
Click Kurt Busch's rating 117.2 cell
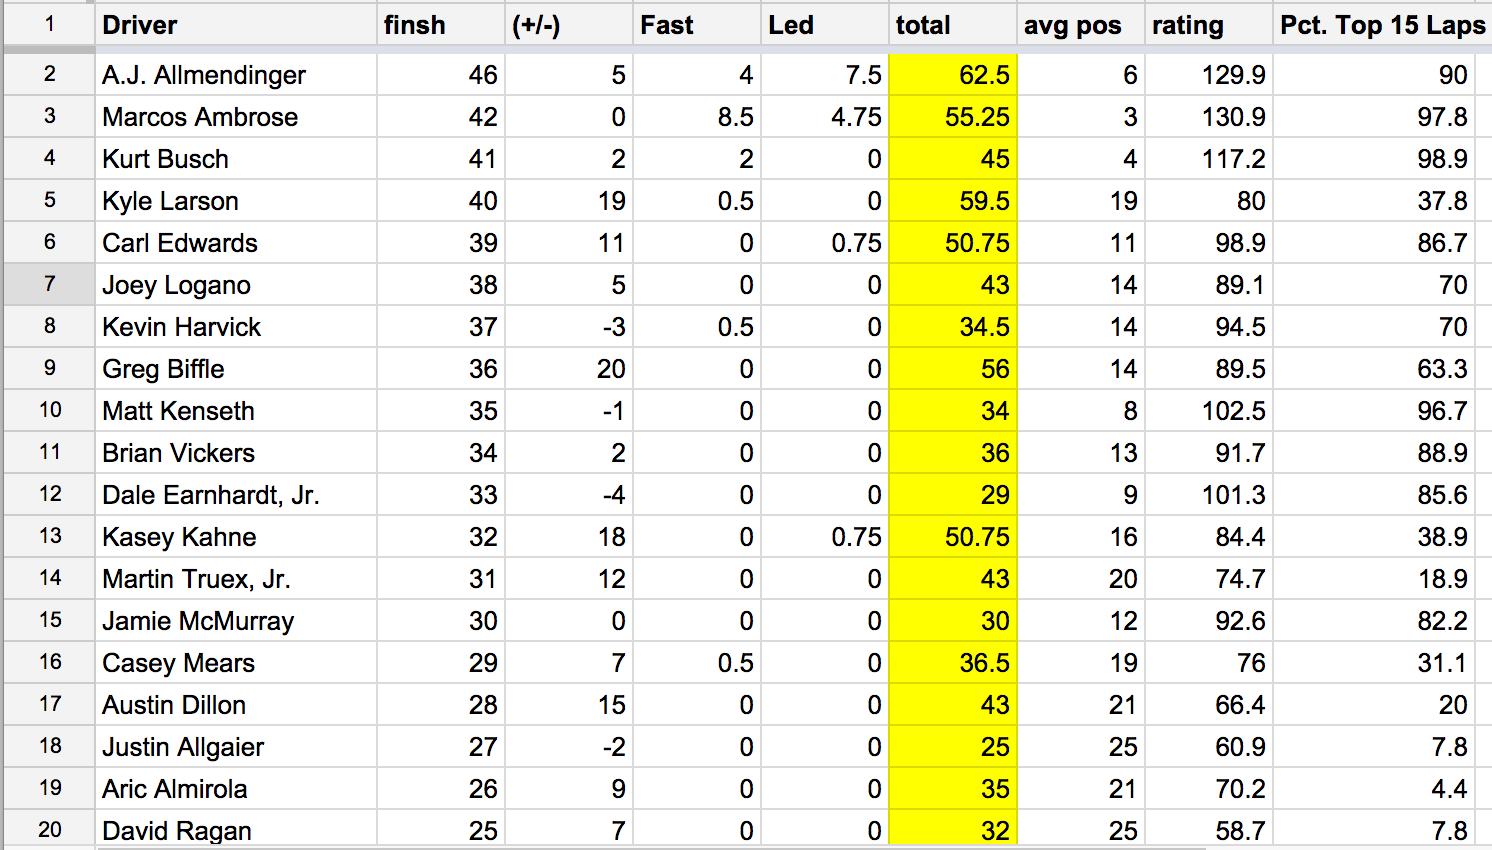pyautogui.click(x=1208, y=159)
